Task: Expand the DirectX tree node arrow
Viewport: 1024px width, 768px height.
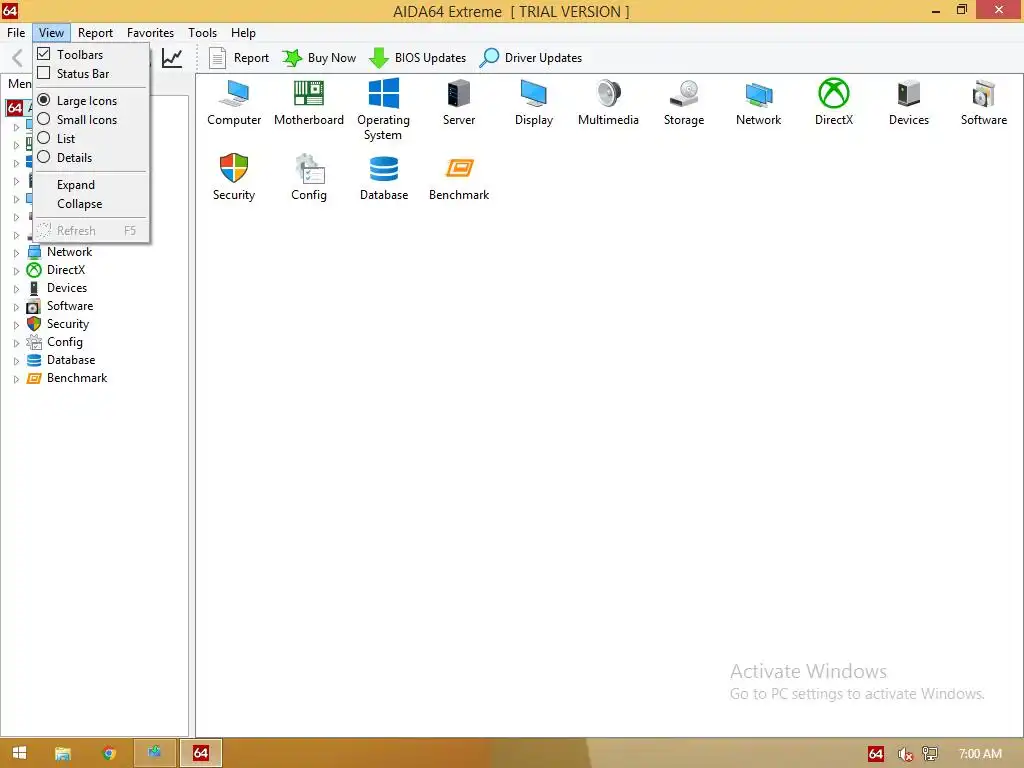Action: (x=16, y=270)
